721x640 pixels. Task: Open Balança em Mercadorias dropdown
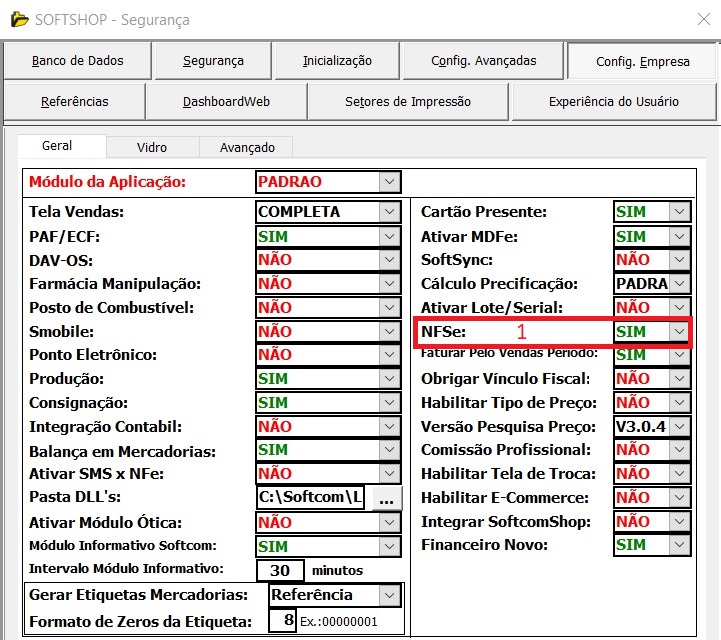click(389, 450)
